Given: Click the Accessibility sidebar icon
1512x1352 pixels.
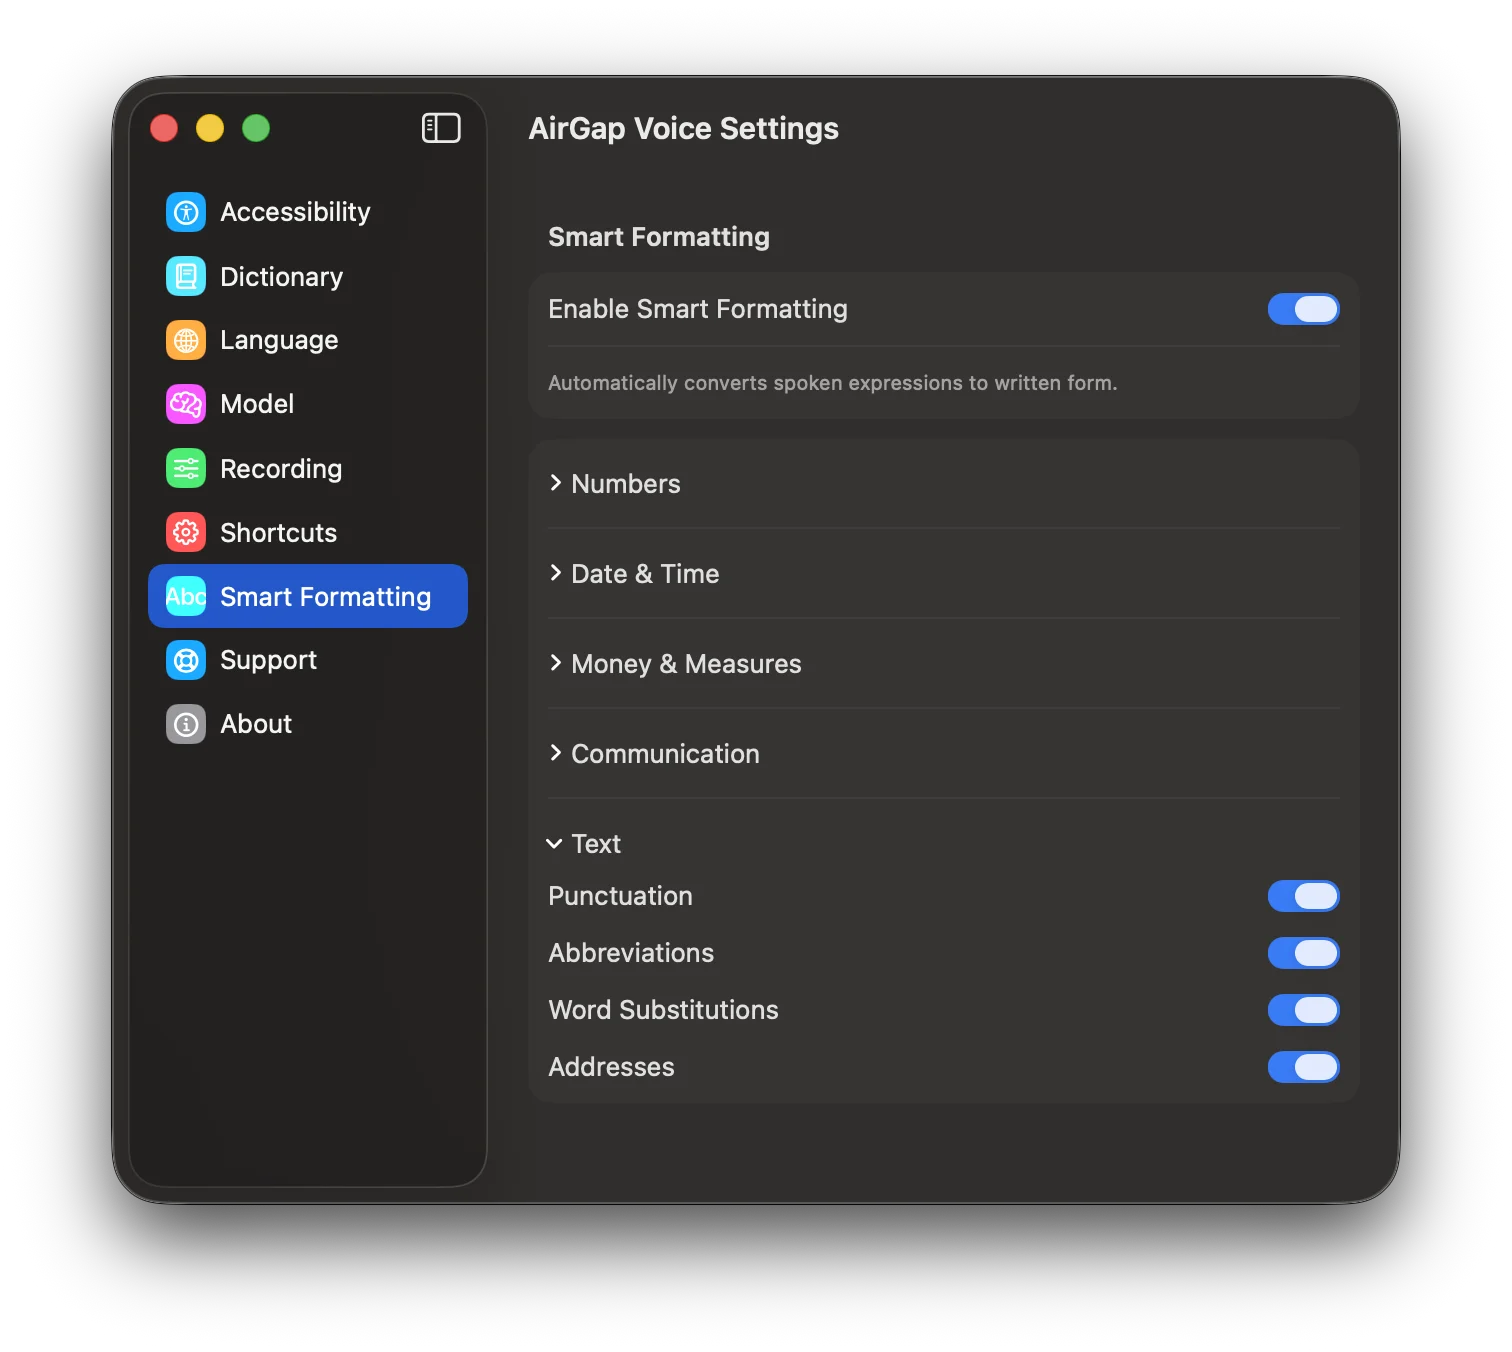Looking at the screenshot, I should 186,212.
